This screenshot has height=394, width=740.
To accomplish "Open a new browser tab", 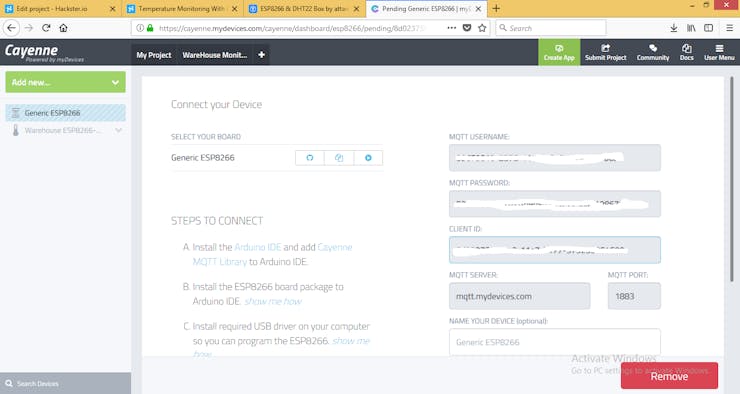I will [496, 8].
